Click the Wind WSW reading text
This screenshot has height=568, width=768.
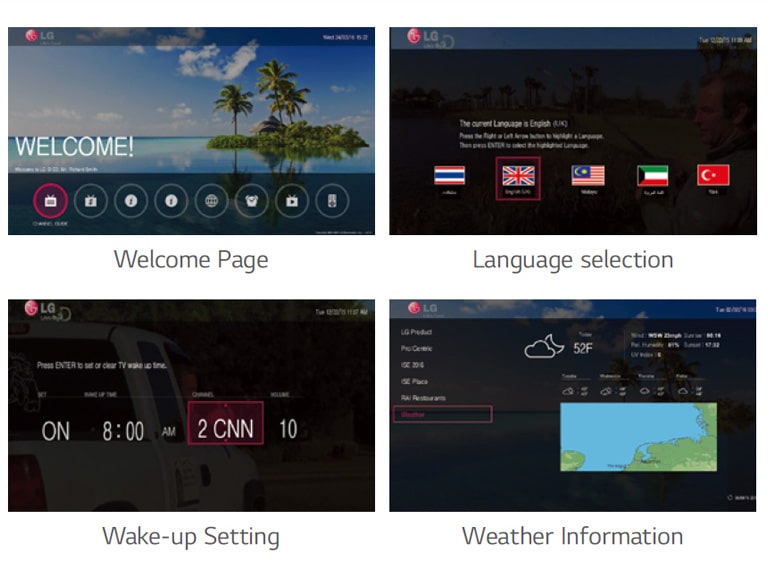tap(656, 335)
